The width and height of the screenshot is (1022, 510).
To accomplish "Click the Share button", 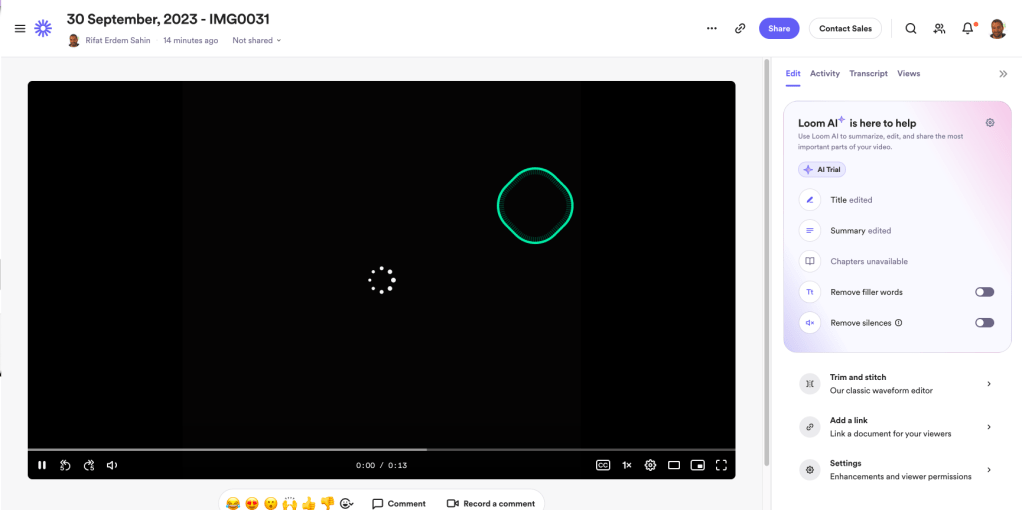I will pos(779,29).
